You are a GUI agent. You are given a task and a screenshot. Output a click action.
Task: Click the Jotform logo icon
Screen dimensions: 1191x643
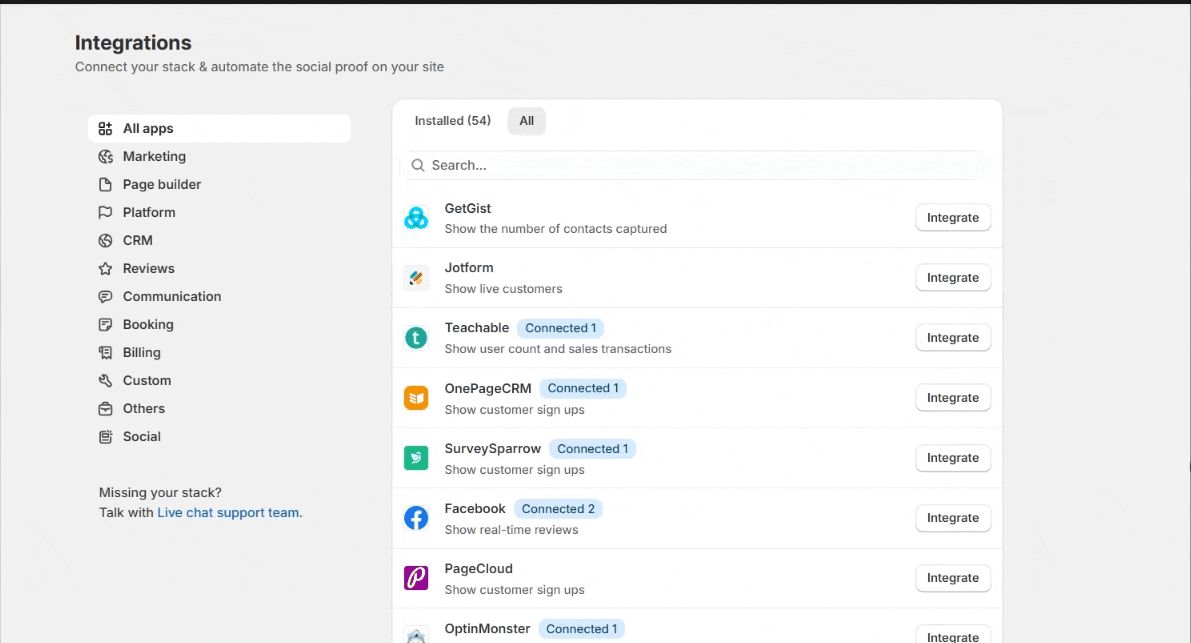[416, 278]
